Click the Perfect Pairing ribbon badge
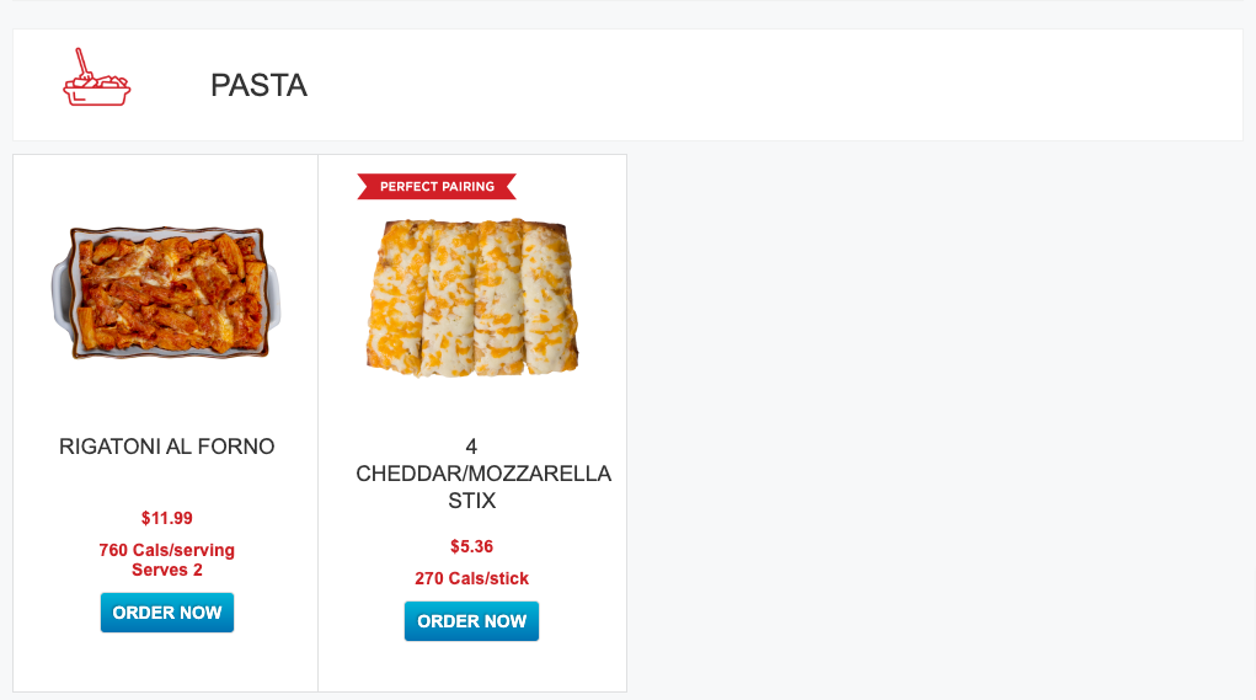This screenshot has width=1256, height=700. coord(437,187)
